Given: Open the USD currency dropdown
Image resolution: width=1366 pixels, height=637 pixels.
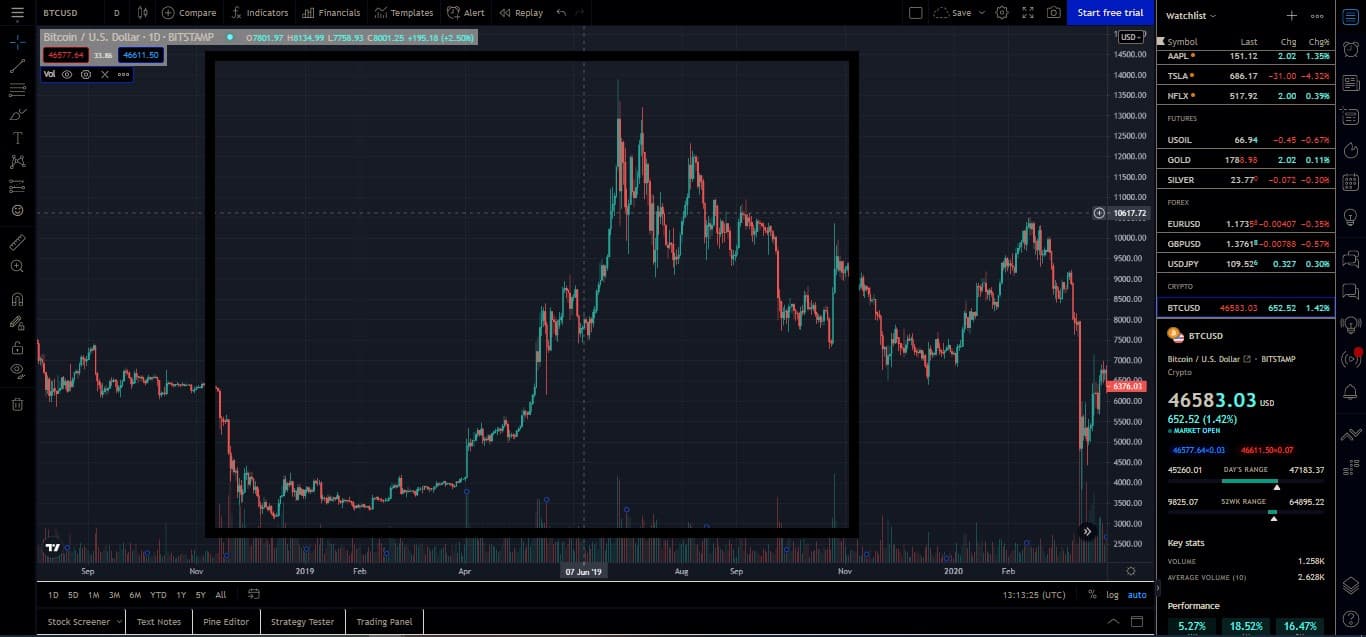Looking at the screenshot, I should (x=1130, y=37).
